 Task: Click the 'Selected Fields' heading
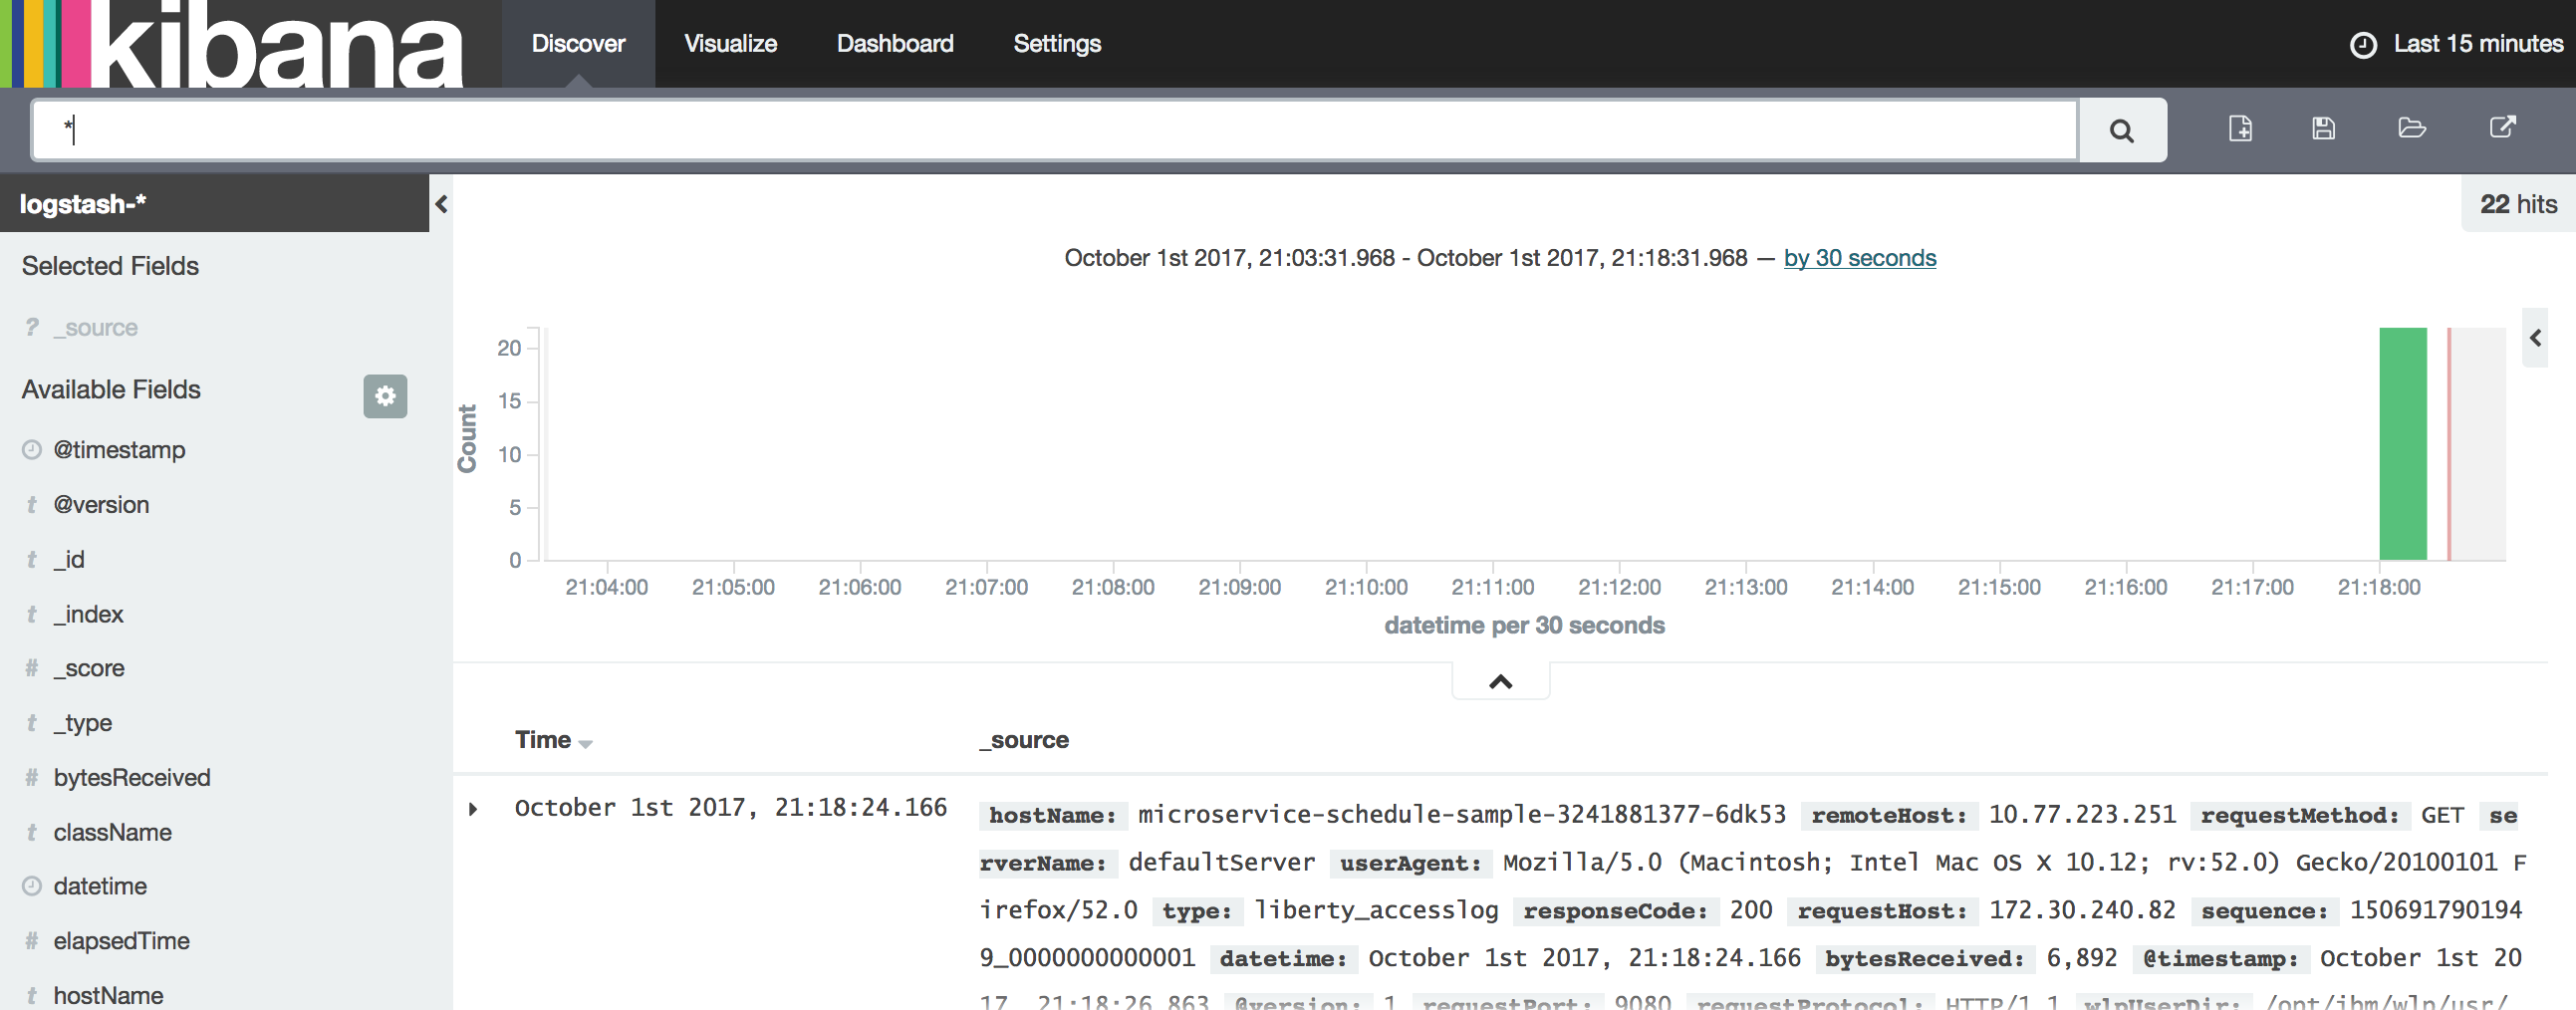pos(110,266)
